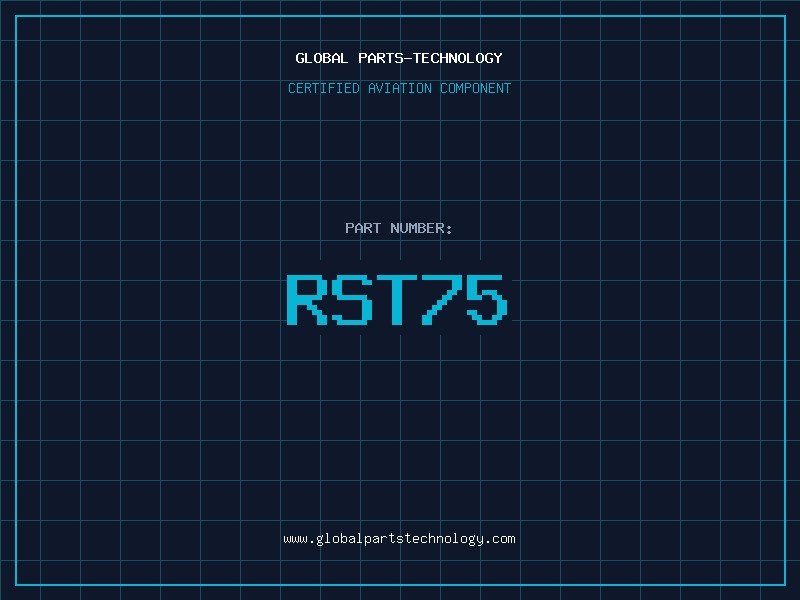Screen dimensions: 800x600
Task: Click the PART NUMBER: label
Action: 399,228
